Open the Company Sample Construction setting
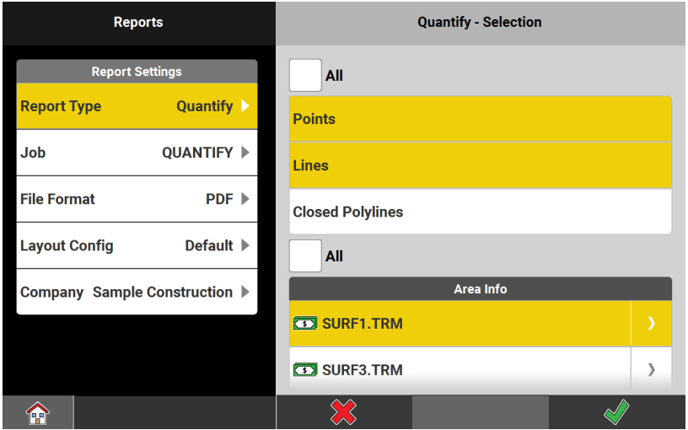This screenshot has width=688, height=430. (136, 292)
